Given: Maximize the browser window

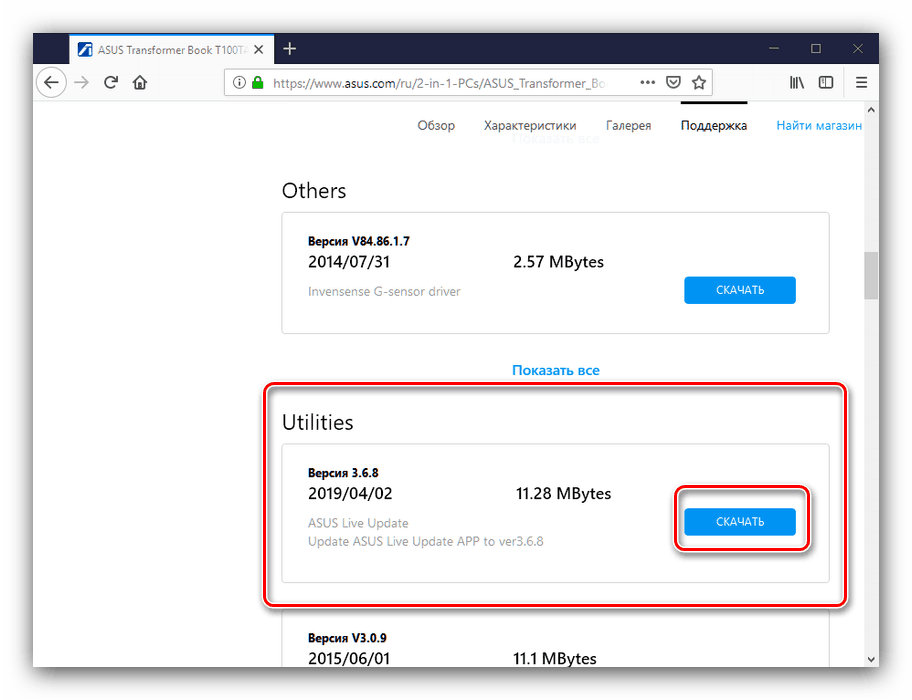Looking at the screenshot, I should point(815,49).
